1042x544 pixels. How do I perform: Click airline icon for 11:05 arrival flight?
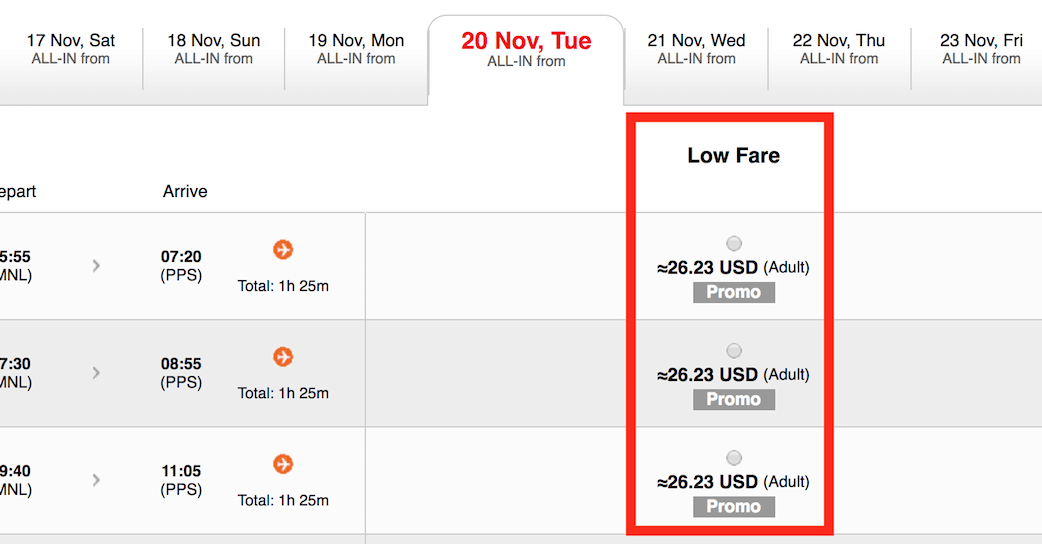[283, 463]
